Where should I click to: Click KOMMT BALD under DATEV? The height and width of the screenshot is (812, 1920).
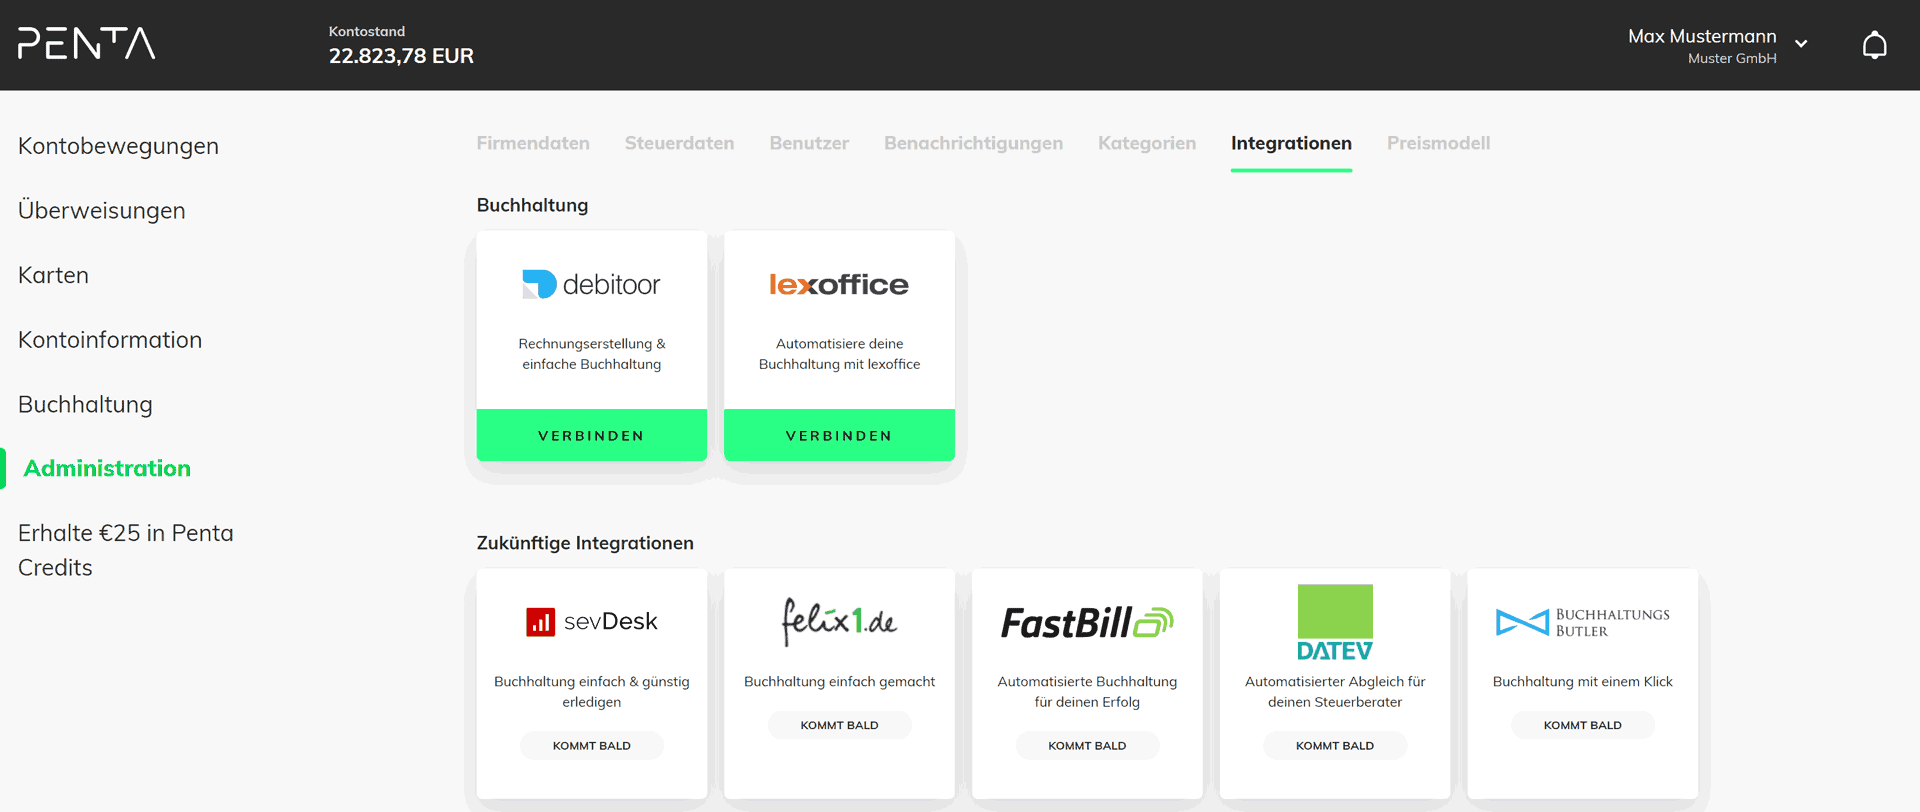(x=1335, y=746)
